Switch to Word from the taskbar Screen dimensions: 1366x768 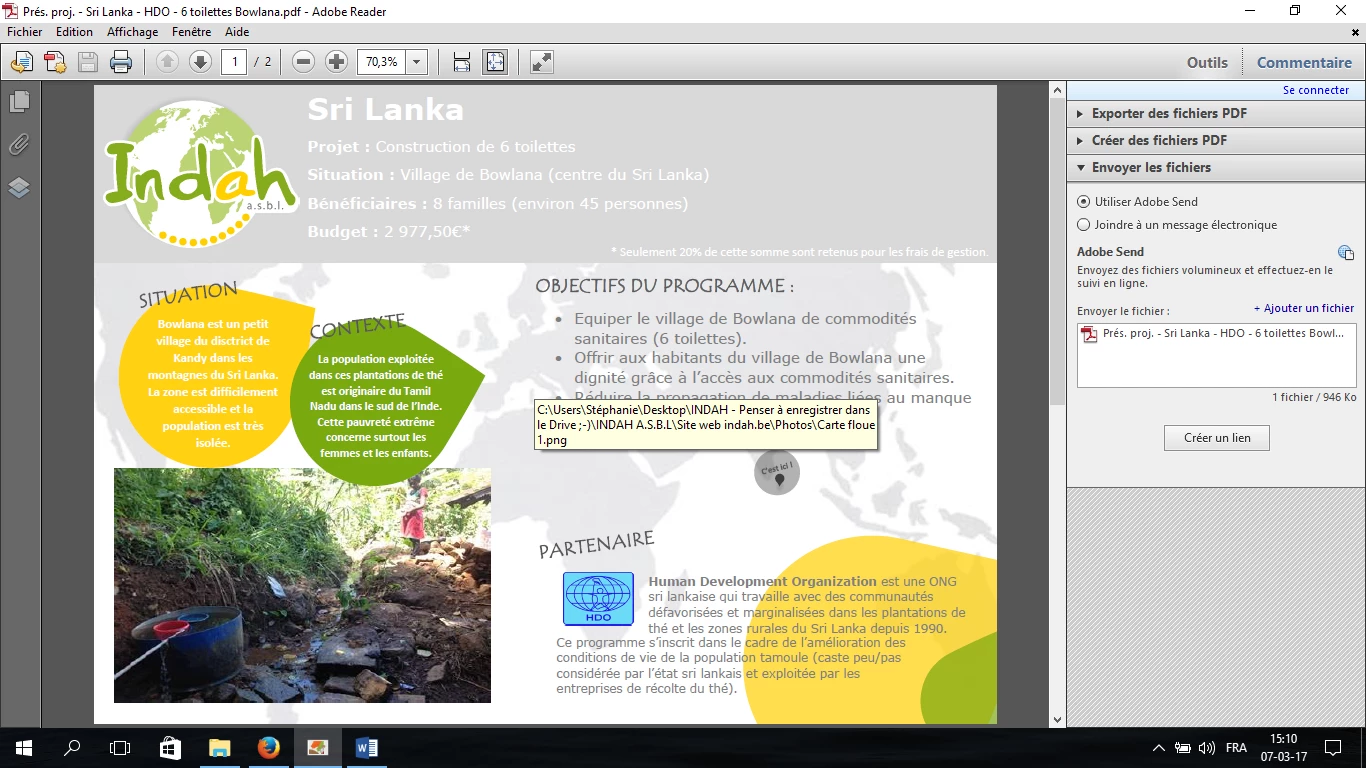click(x=366, y=748)
